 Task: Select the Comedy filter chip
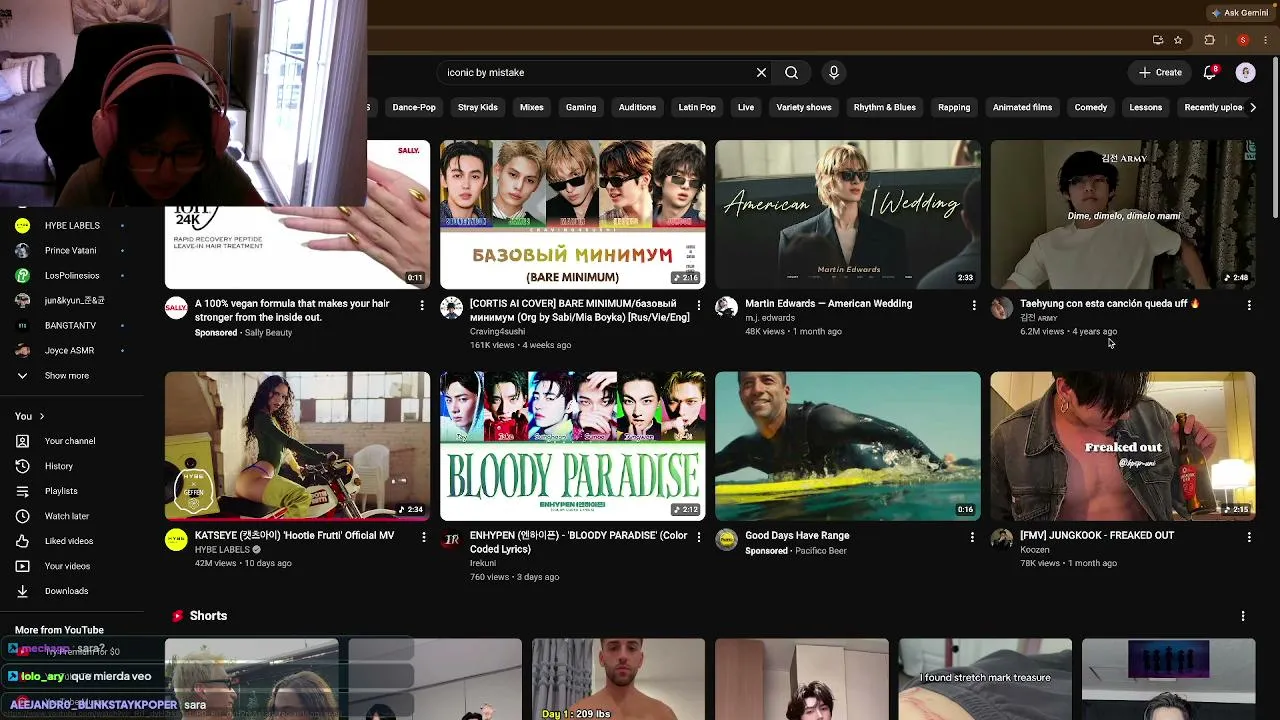click(1091, 107)
